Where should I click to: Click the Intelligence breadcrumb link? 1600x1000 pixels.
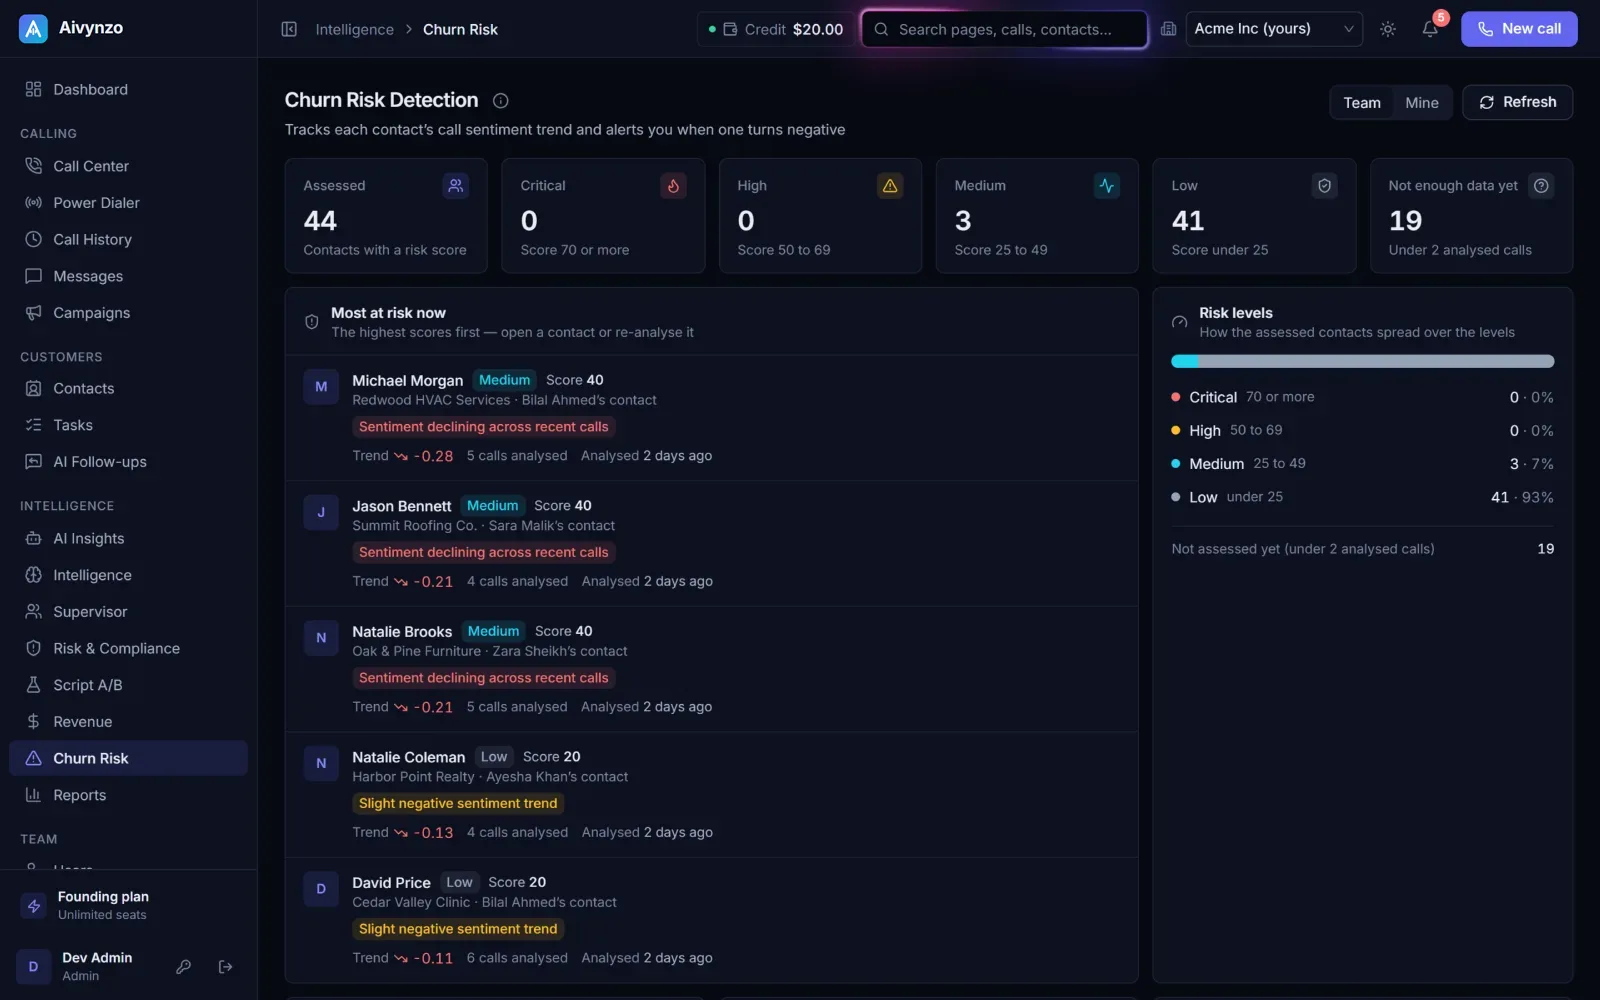tap(355, 29)
